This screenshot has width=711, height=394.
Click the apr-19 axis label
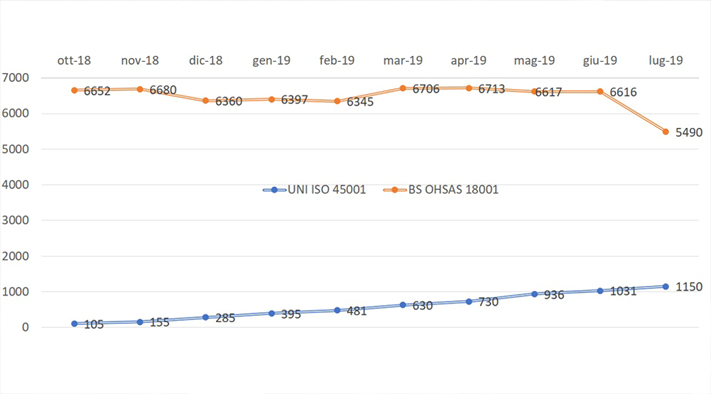(468, 61)
